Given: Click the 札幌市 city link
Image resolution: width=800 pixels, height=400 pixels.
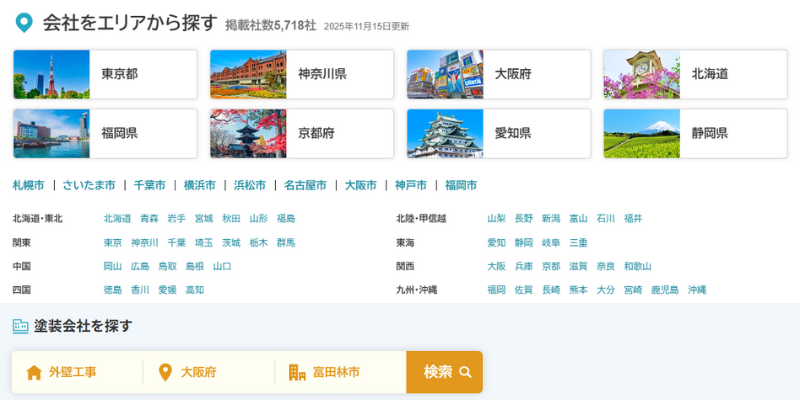Looking at the screenshot, I should [x=28, y=185].
